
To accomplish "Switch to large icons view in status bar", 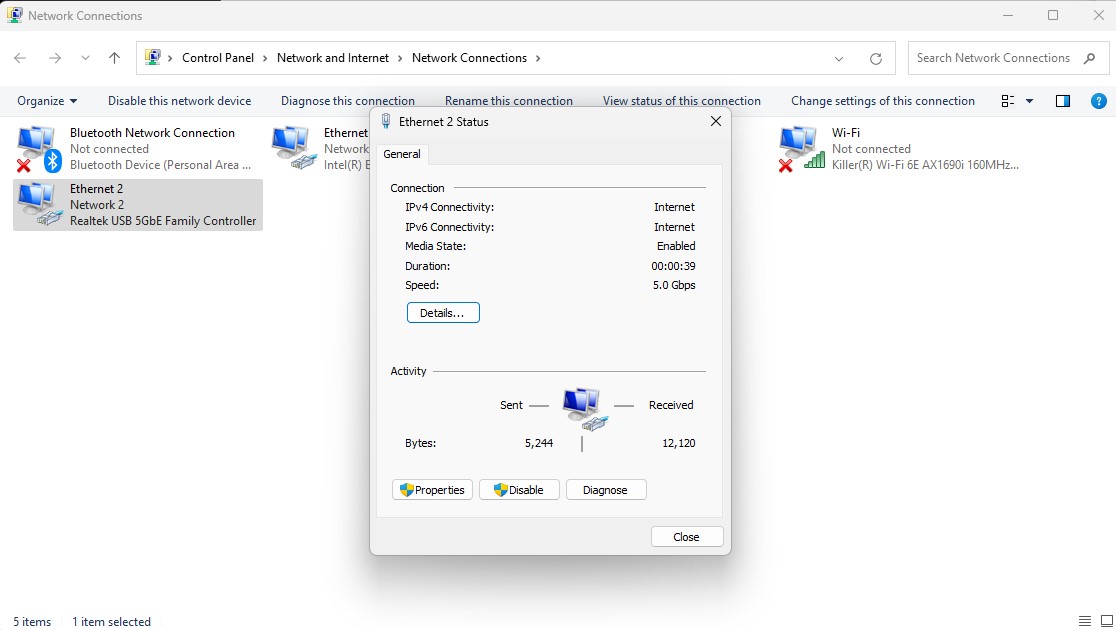I will coord(1106,621).
